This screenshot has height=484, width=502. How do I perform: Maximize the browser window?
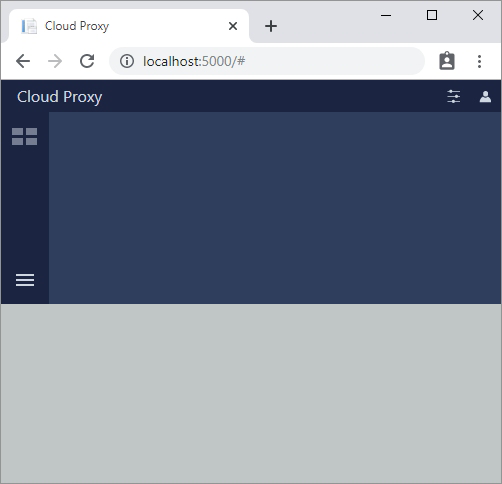click(x=432, y=15)
